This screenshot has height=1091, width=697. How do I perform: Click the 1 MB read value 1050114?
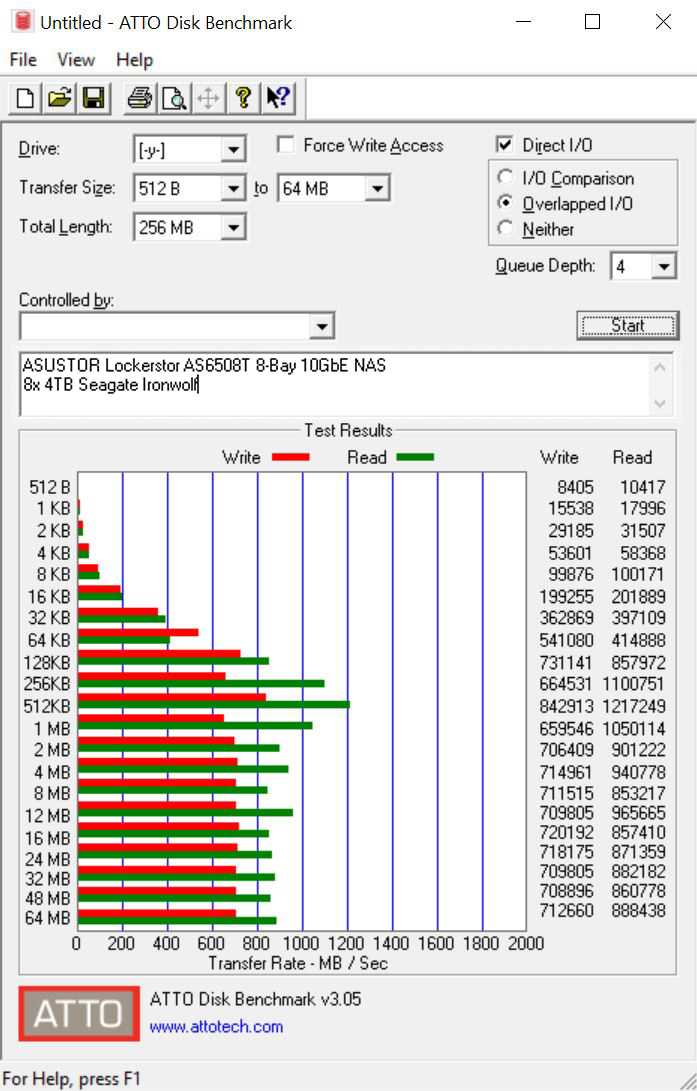point(634,728)
